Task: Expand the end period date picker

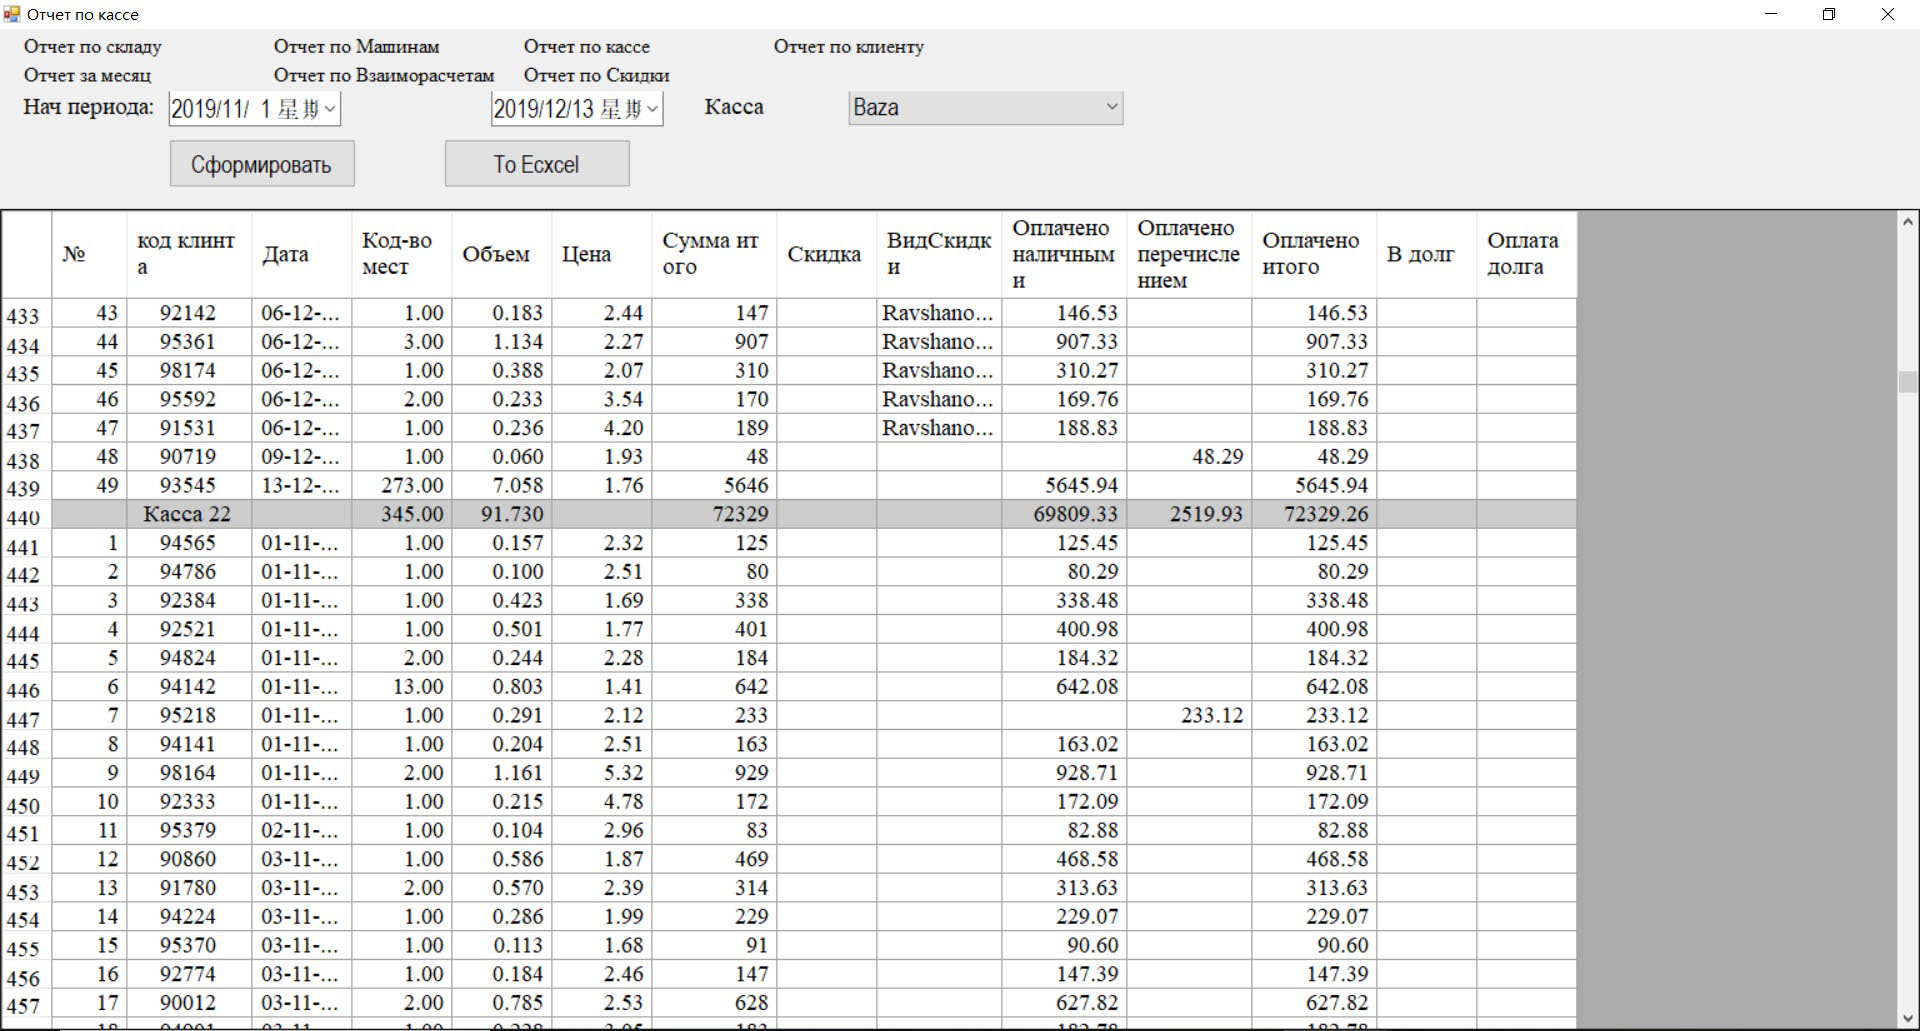Action: (x=652, y=109)
